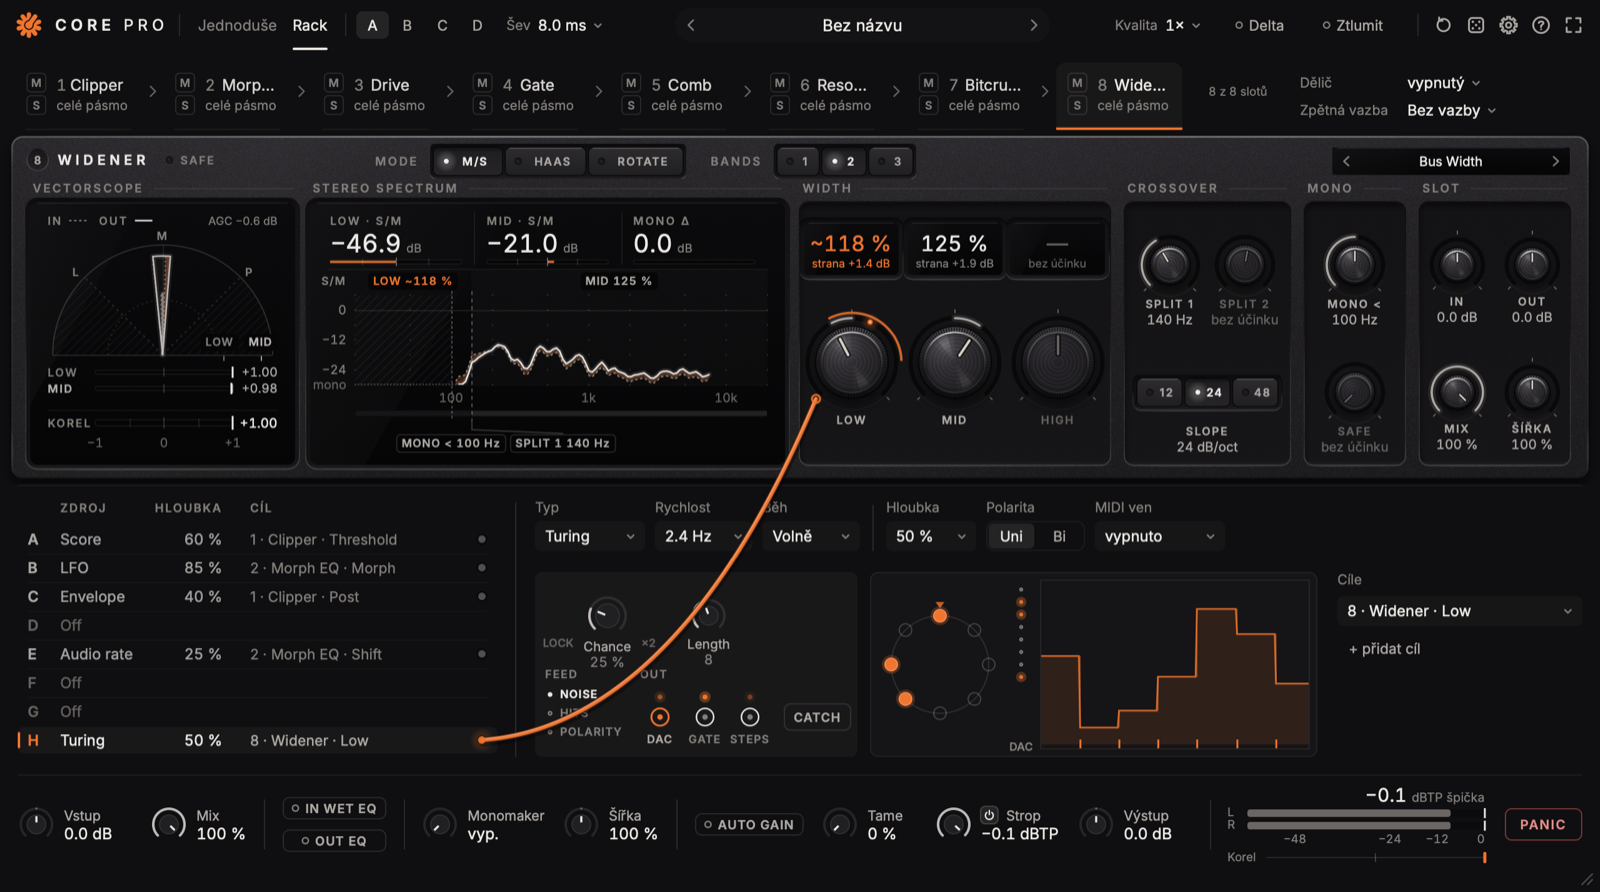Expand the Kvalita 1× dropdown
Screen dimensions: 1600x892
[1158, 25]
